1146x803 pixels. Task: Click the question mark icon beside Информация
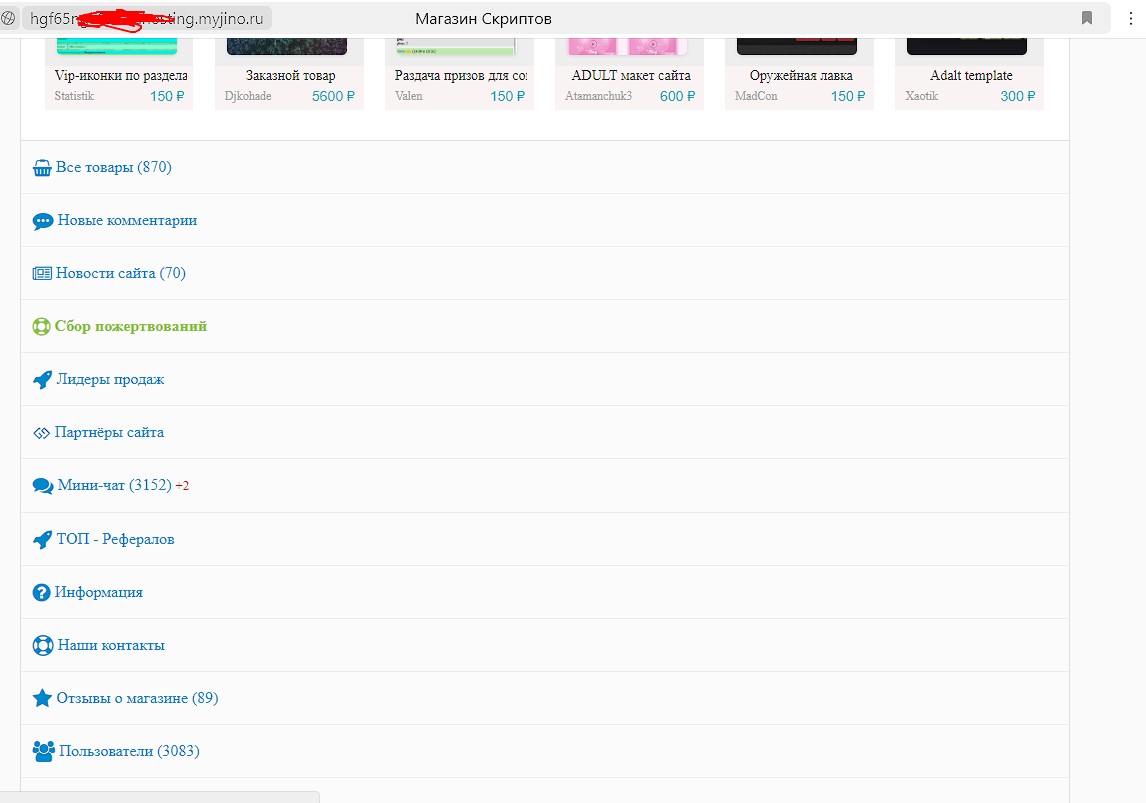coord(42,592)
